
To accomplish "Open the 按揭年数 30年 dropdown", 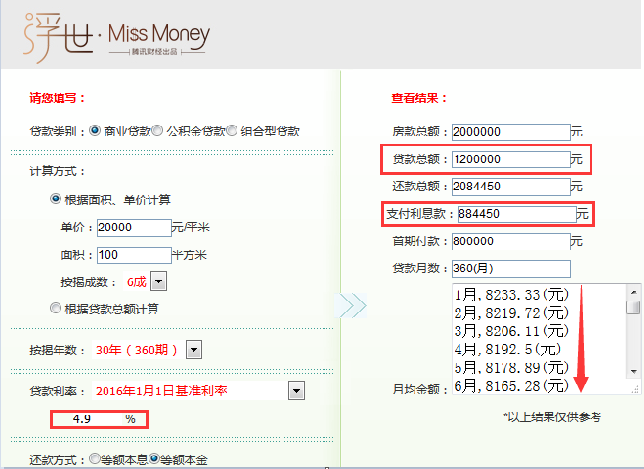I will pos(194,349).
